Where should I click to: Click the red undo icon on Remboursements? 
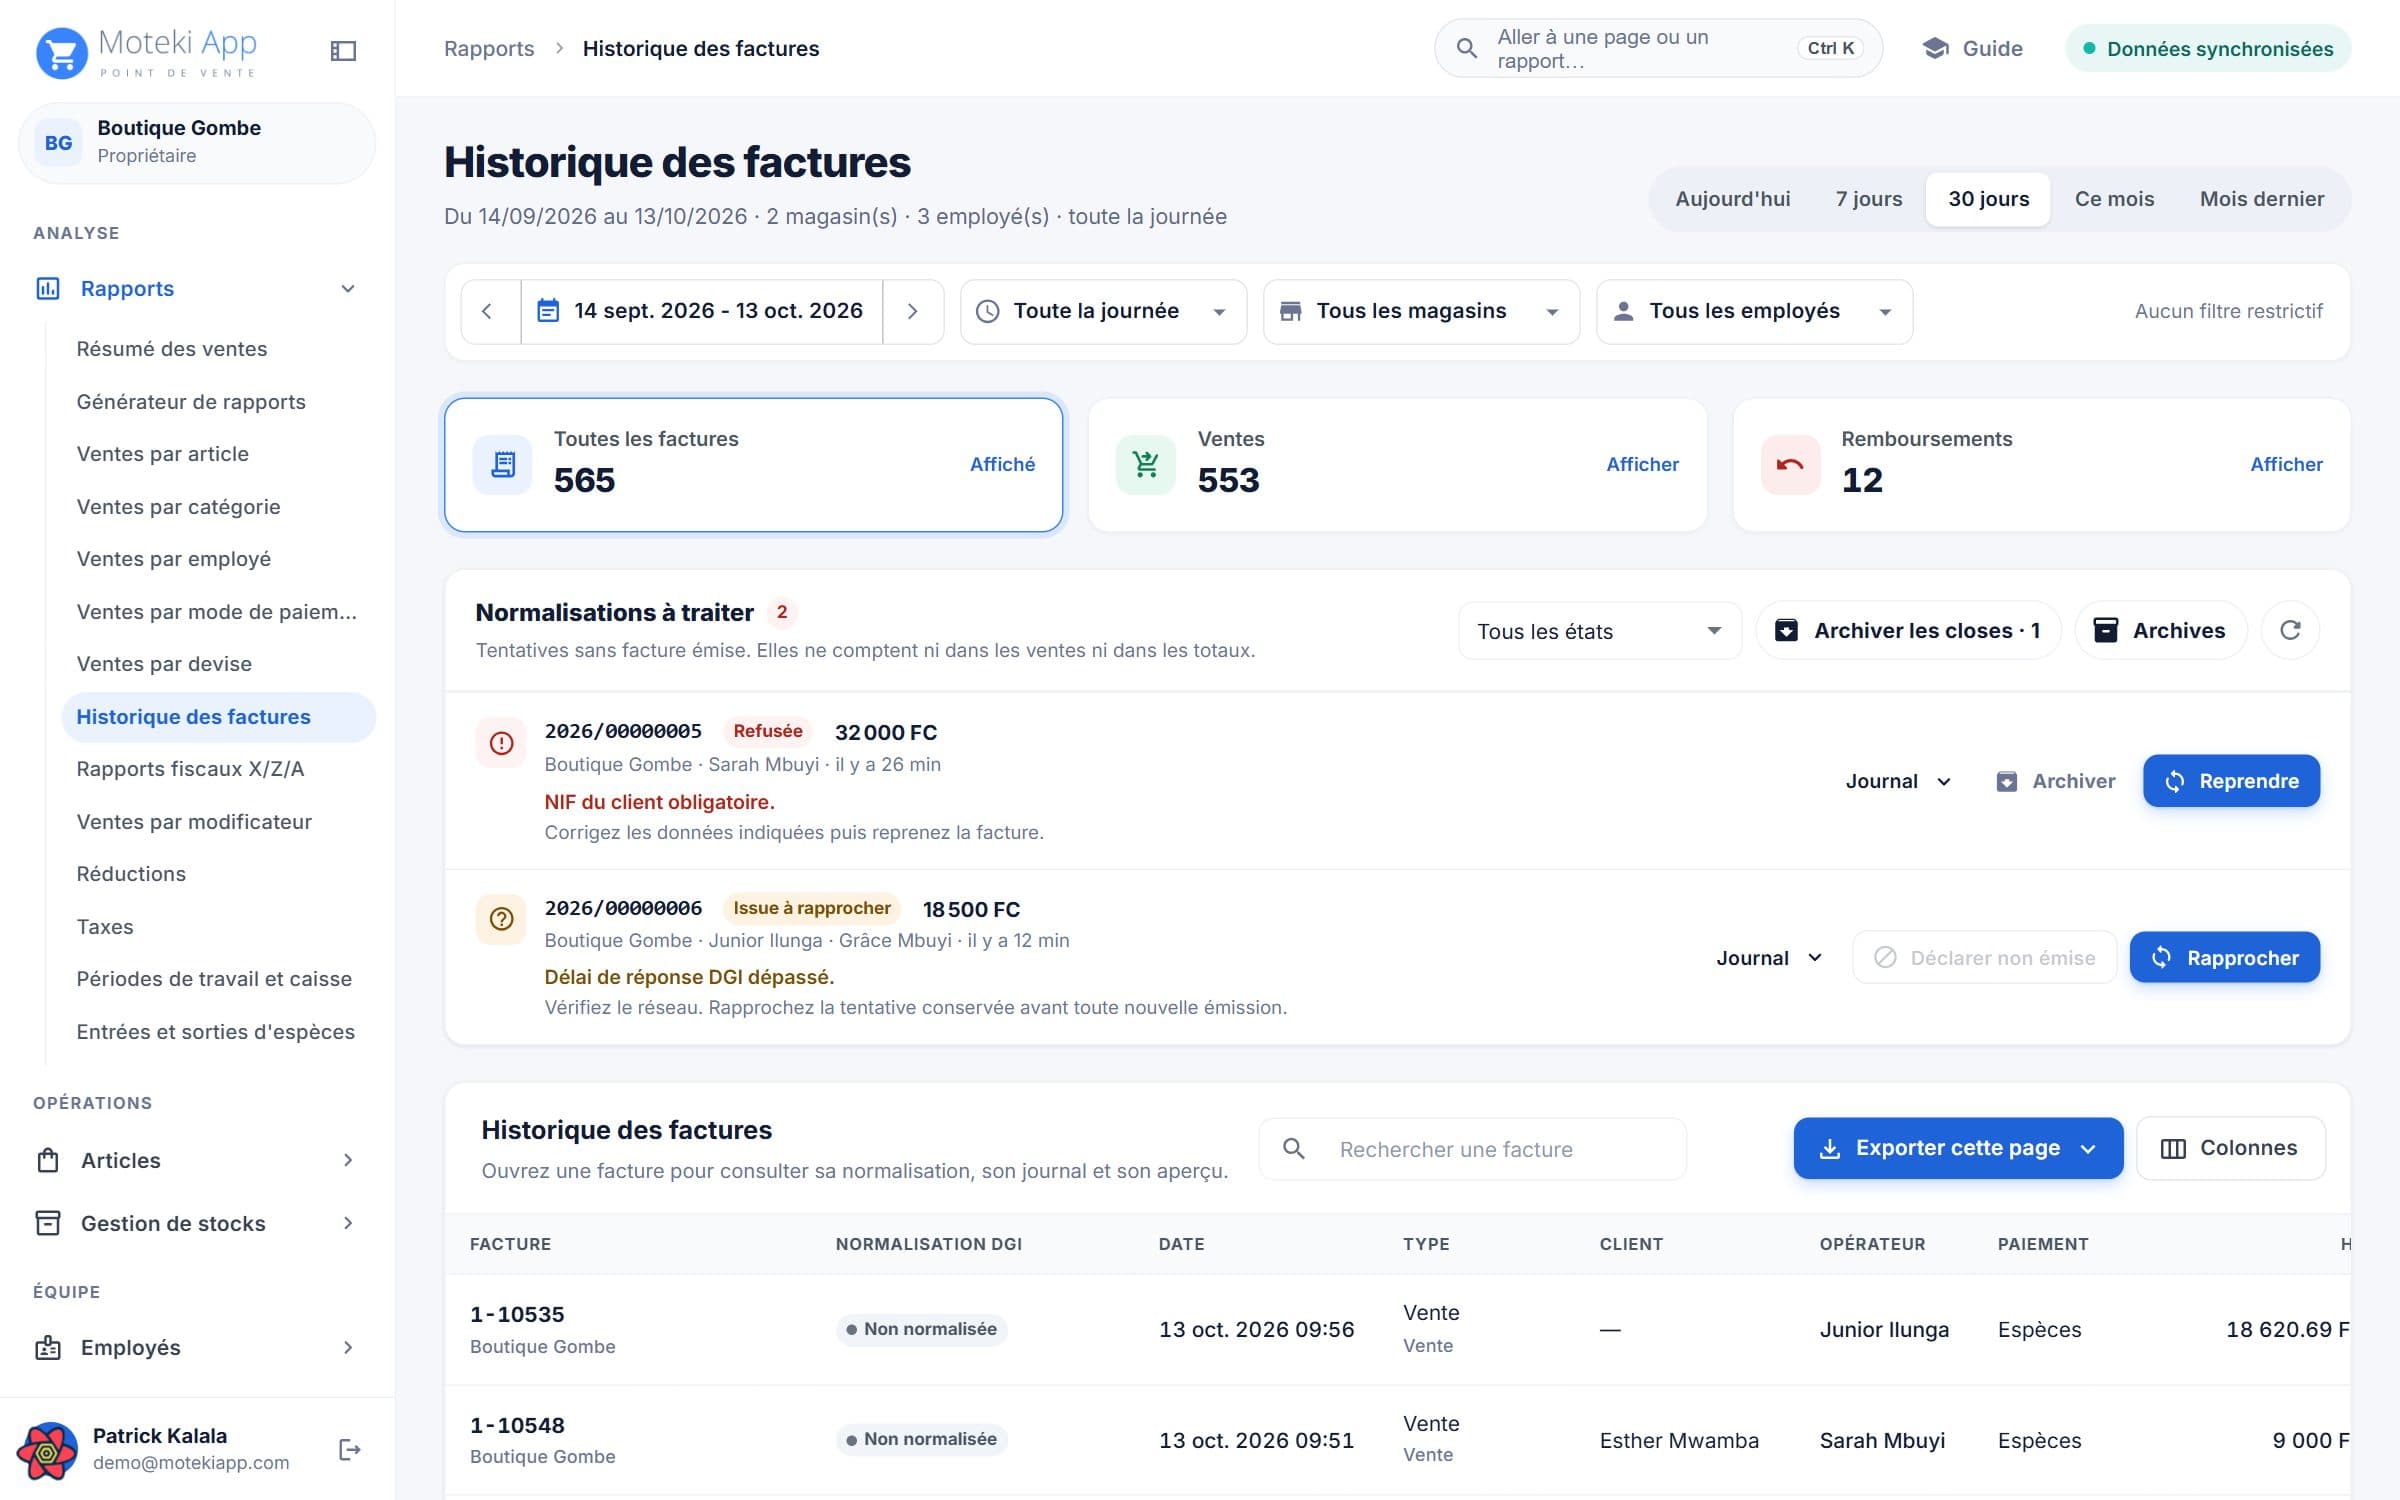click(x=1790, y=465)
